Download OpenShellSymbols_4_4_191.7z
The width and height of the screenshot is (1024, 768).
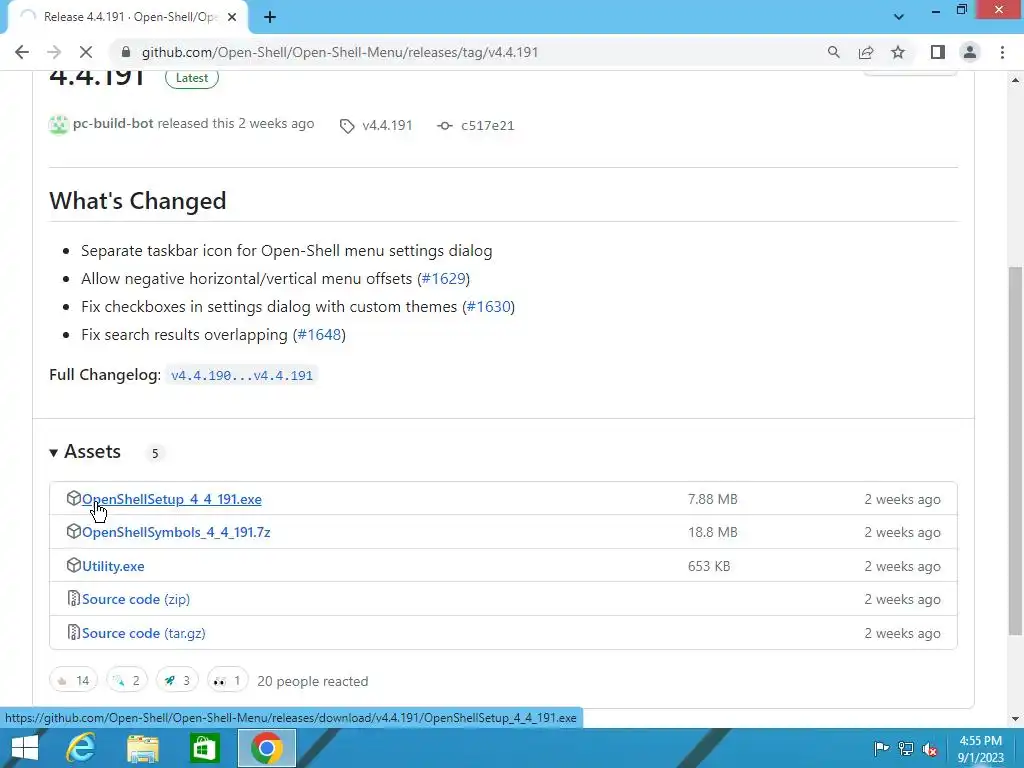point(176,532)
